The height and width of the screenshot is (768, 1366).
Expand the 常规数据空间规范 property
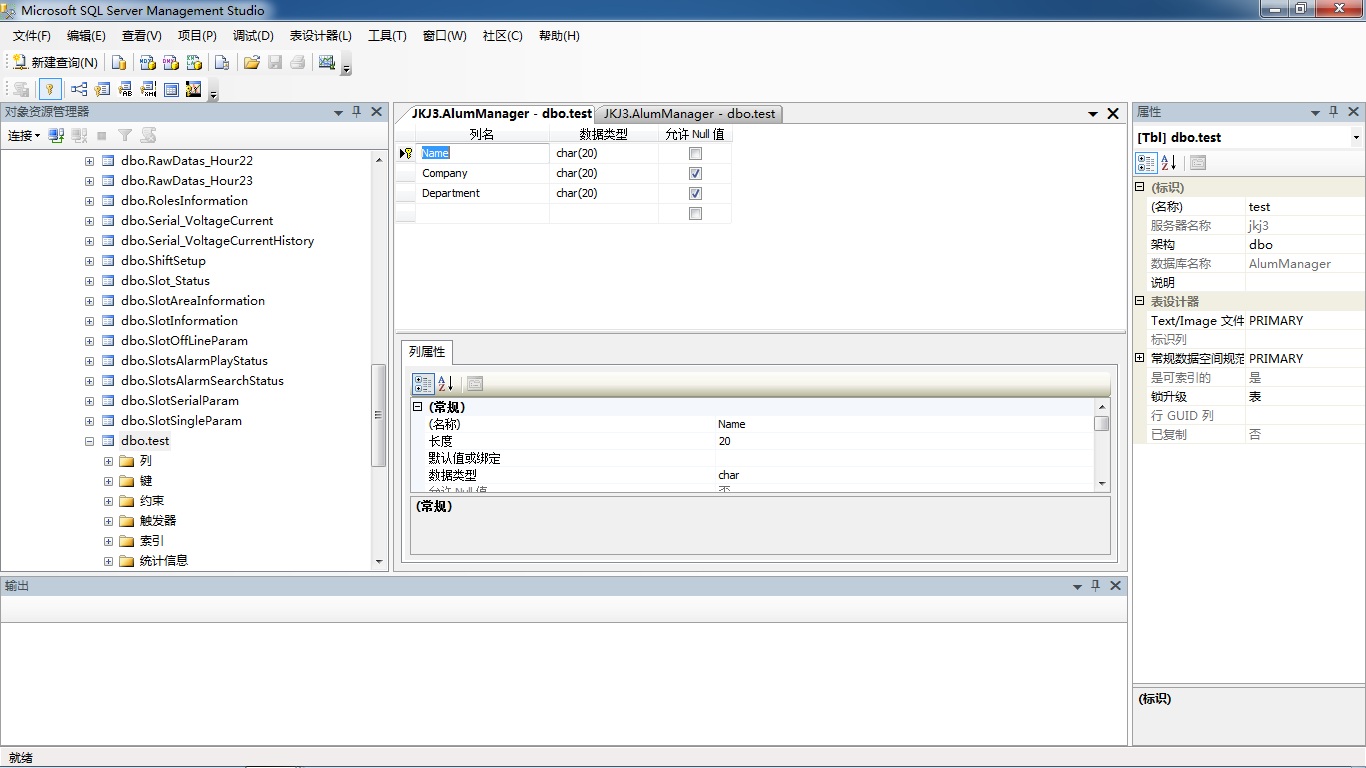[1139, 358]
